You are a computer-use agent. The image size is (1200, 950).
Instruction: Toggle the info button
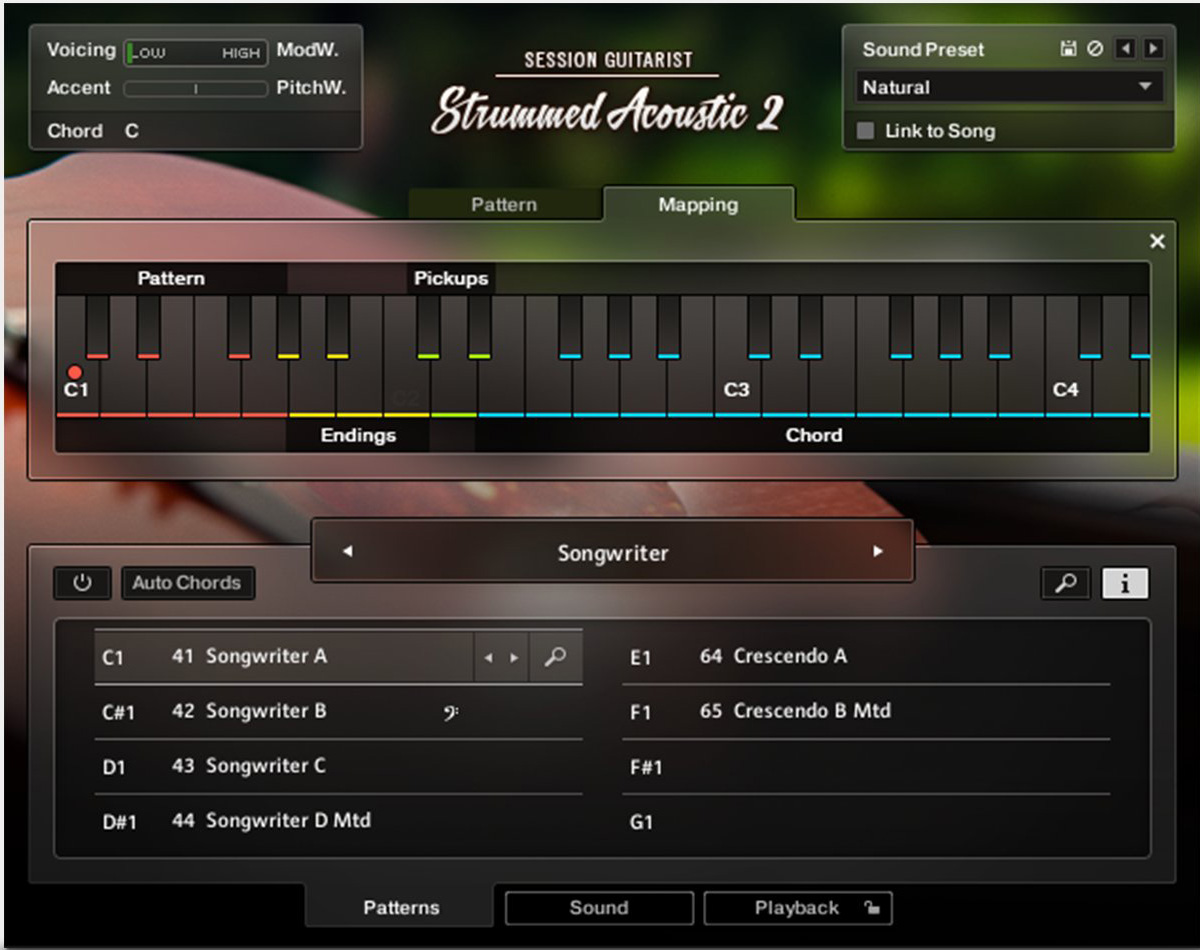pos(1125,584)
